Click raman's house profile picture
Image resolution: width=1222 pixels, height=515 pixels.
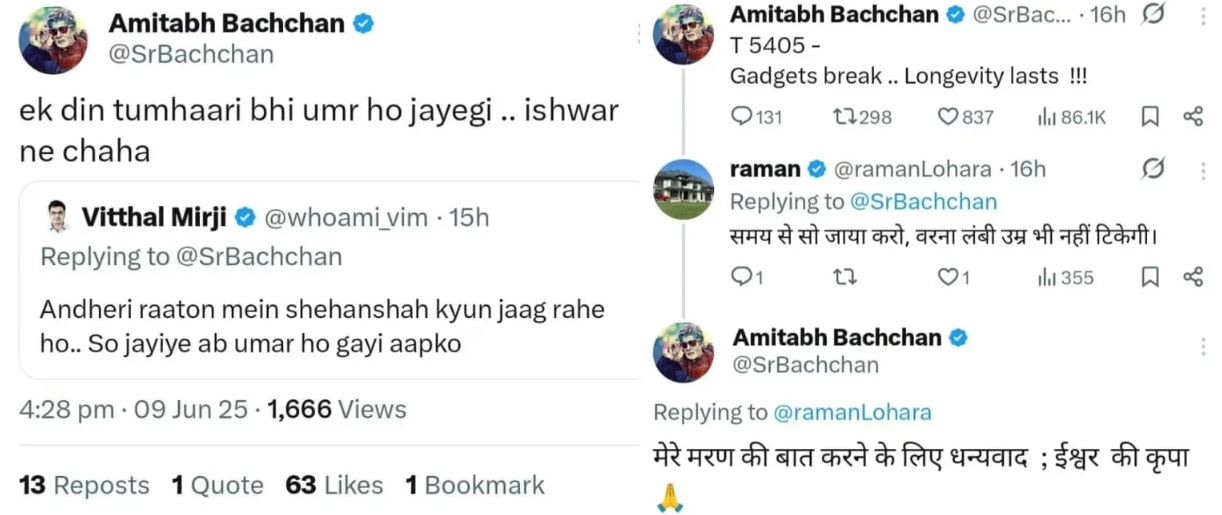click(x=682, y=188)
